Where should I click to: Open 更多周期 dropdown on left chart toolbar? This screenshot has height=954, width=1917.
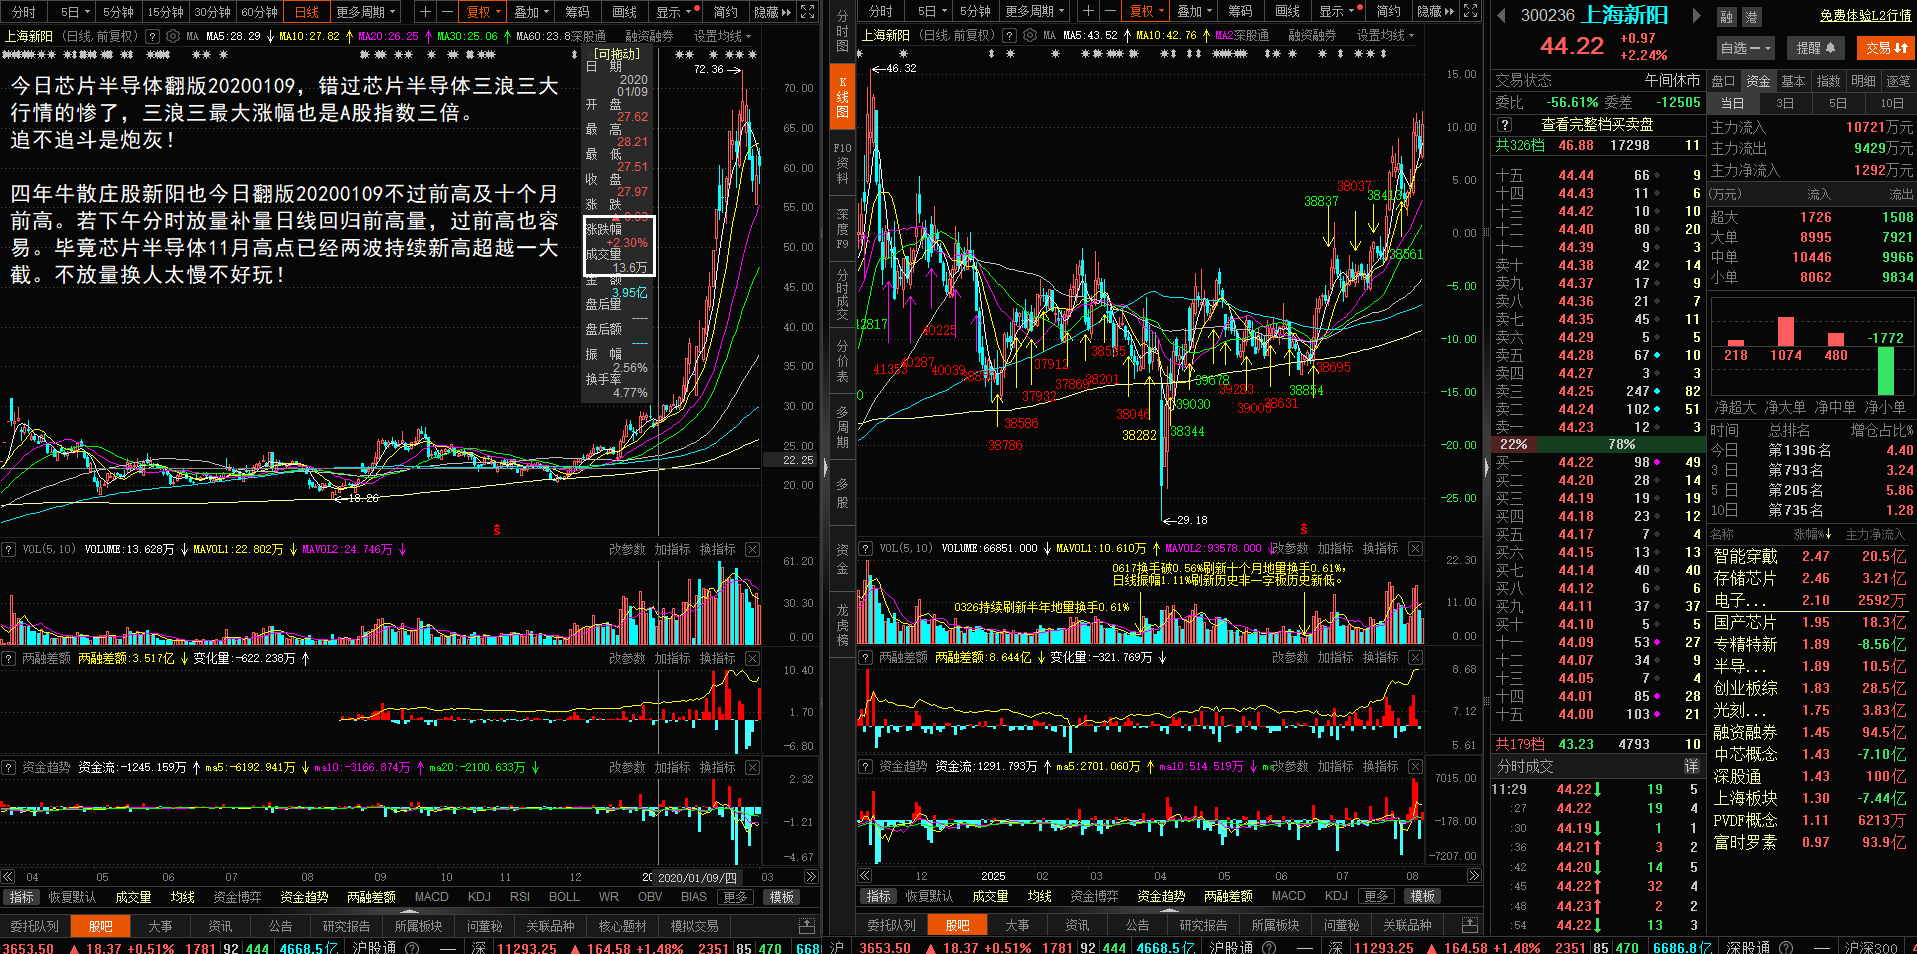click(x=366, y=12)
